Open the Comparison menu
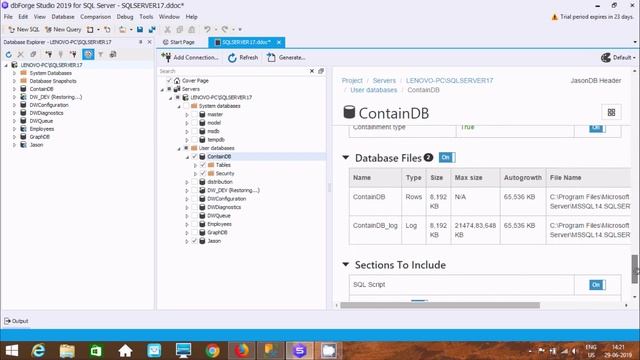This screenshot has width=640, height=360. click(x=96, y=17)
